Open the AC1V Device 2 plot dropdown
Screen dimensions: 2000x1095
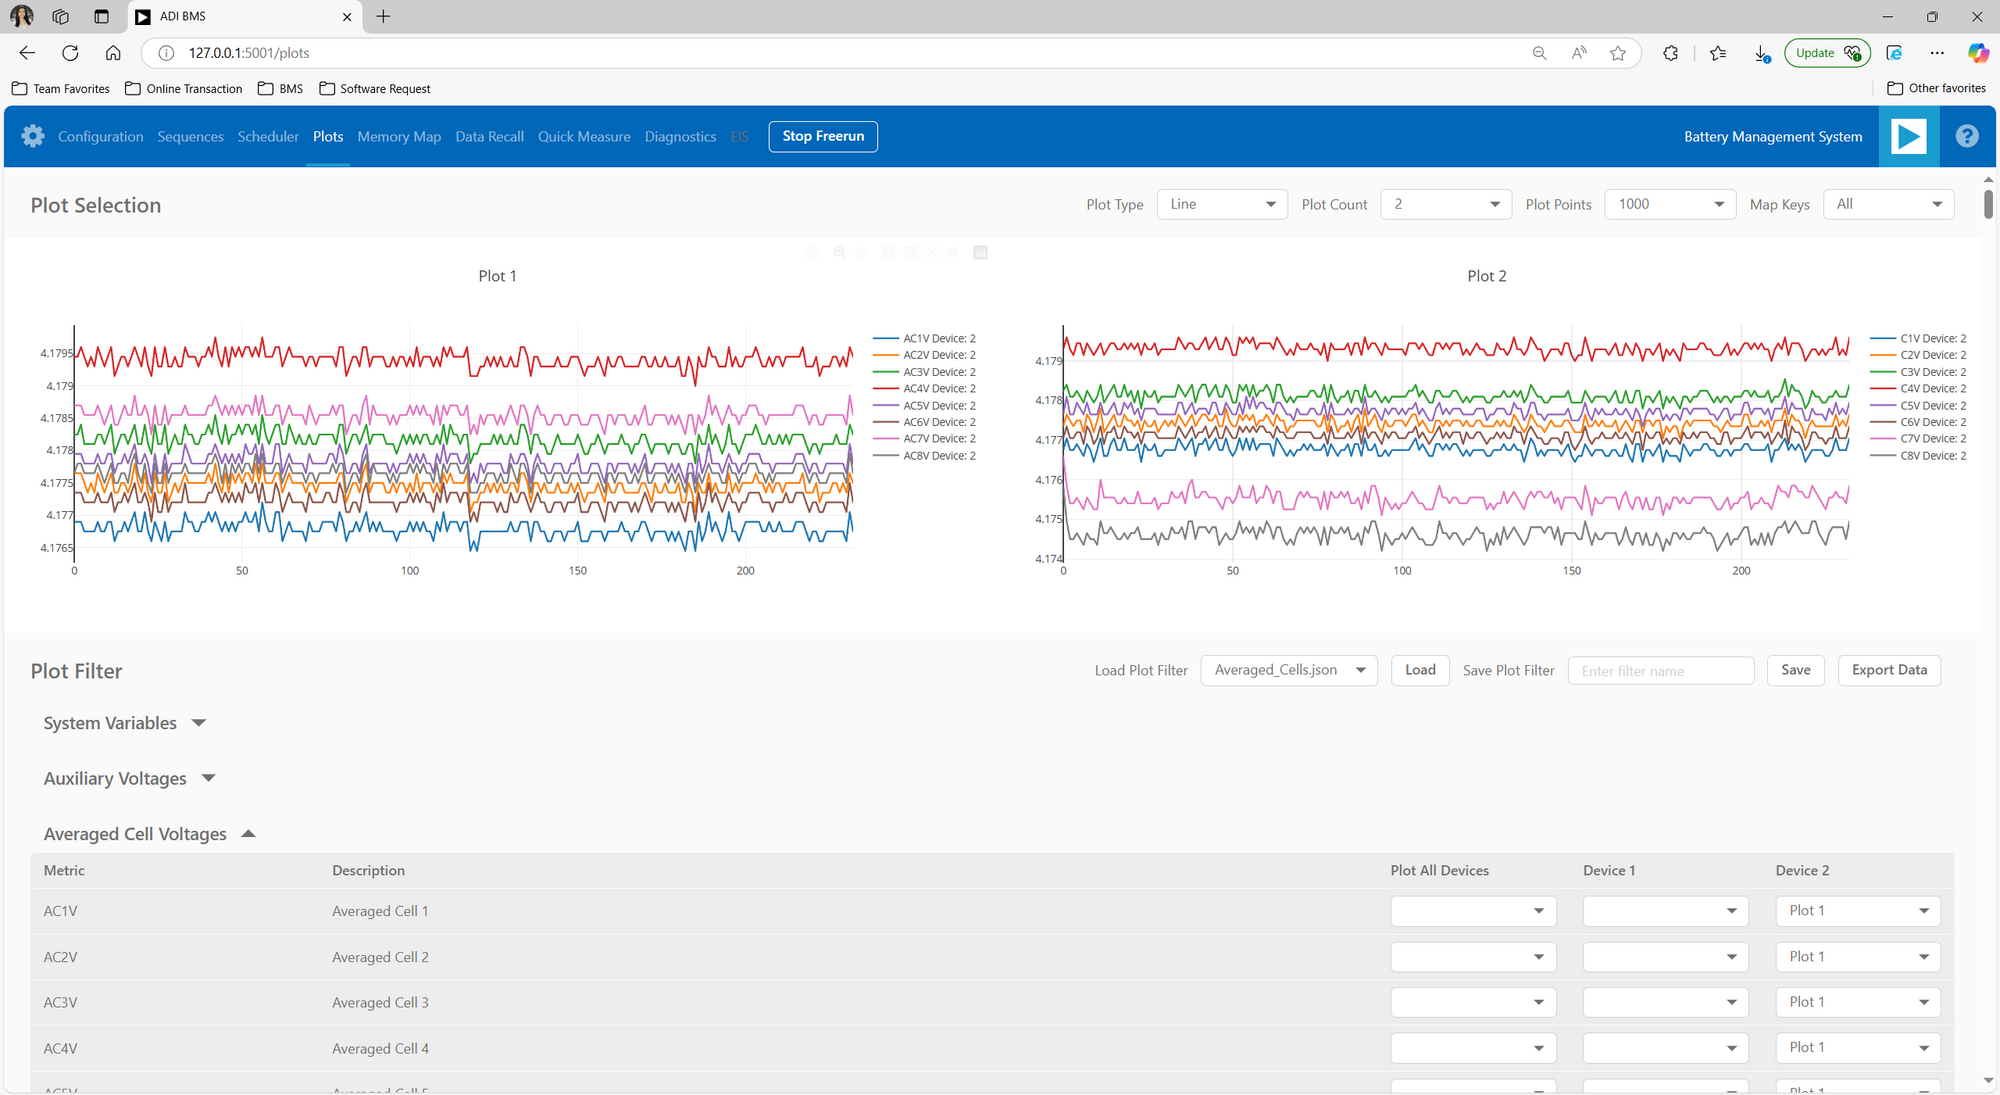point(1858,911)
